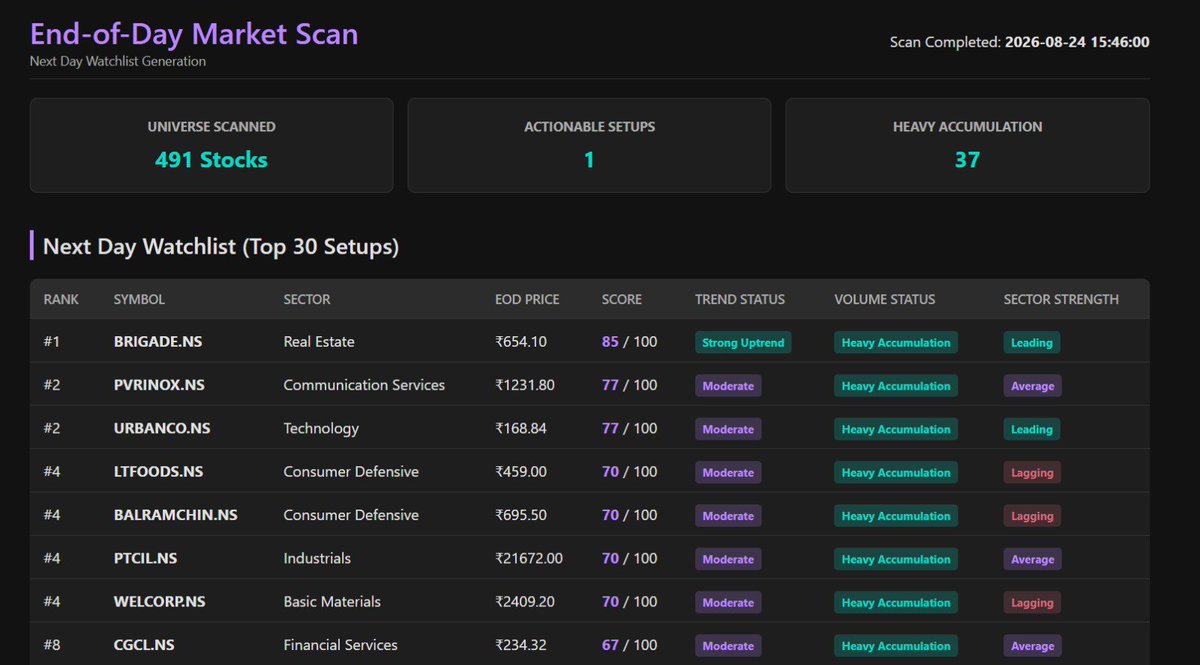This screenshot has width=1200, height=665.
Task: Click the 491 Stocks value
Action: [x=211, y=160]
